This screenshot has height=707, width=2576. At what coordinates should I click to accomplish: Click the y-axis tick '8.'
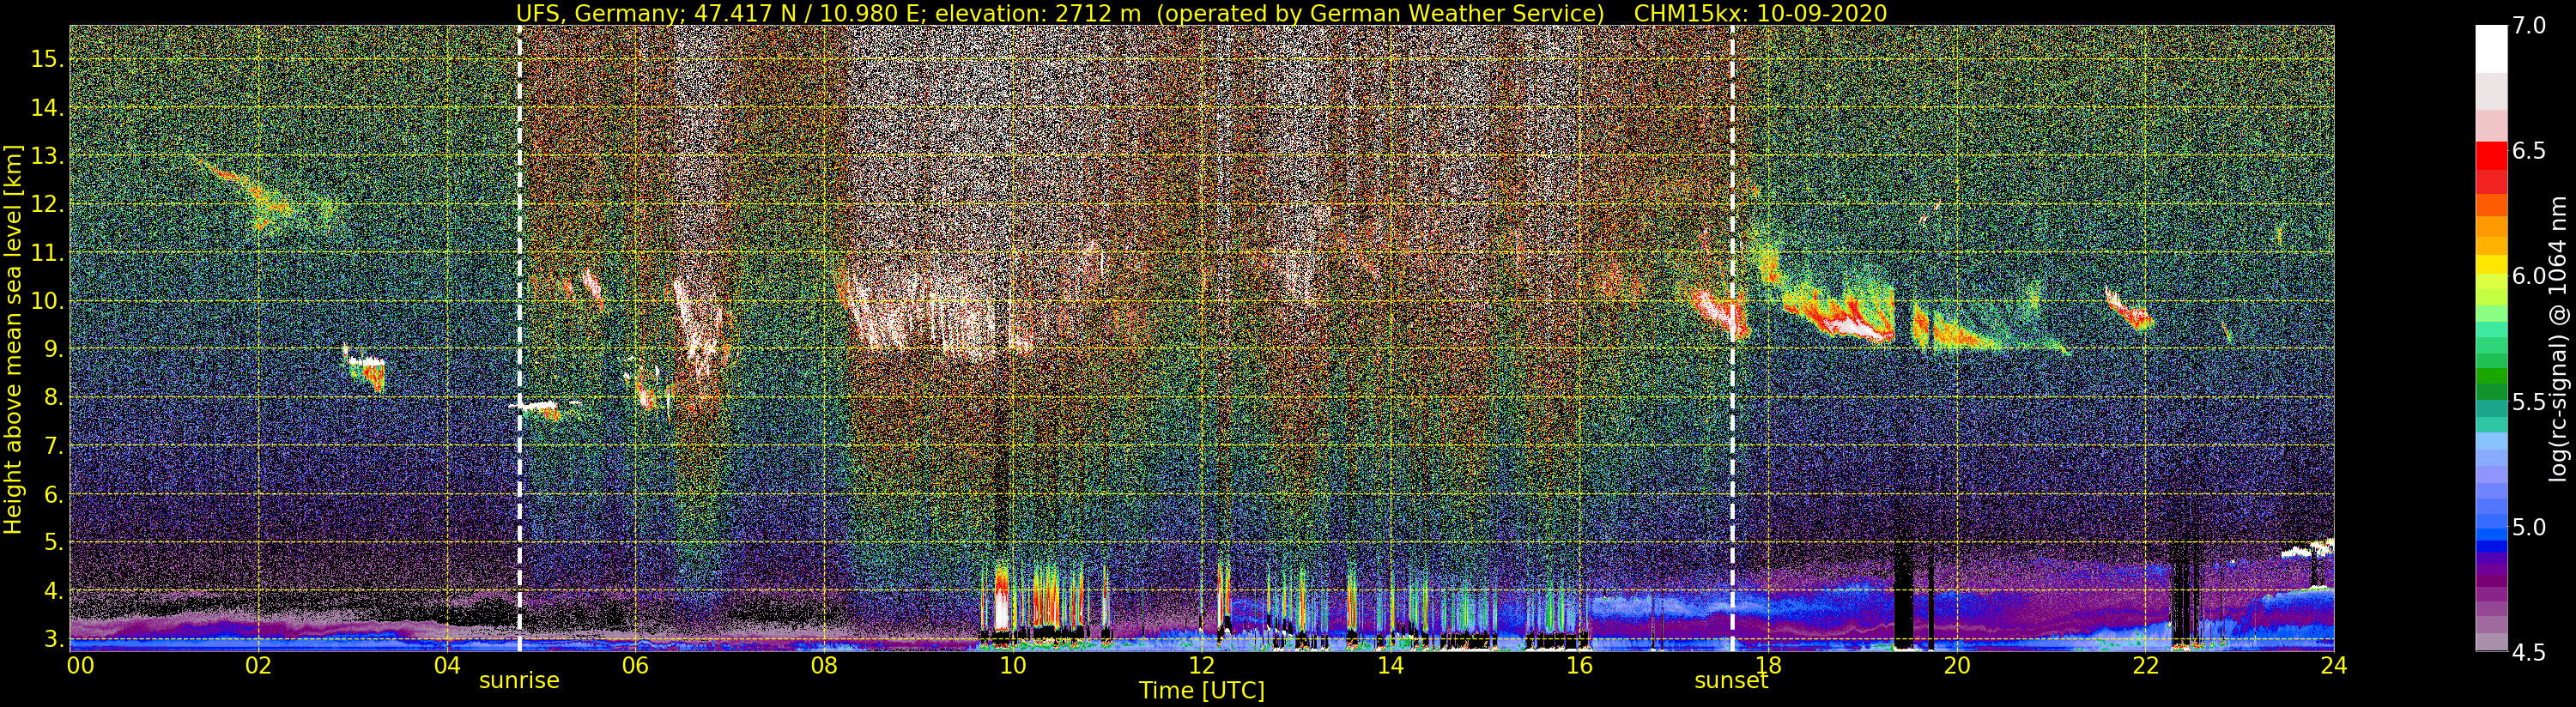tap(54, 398)
